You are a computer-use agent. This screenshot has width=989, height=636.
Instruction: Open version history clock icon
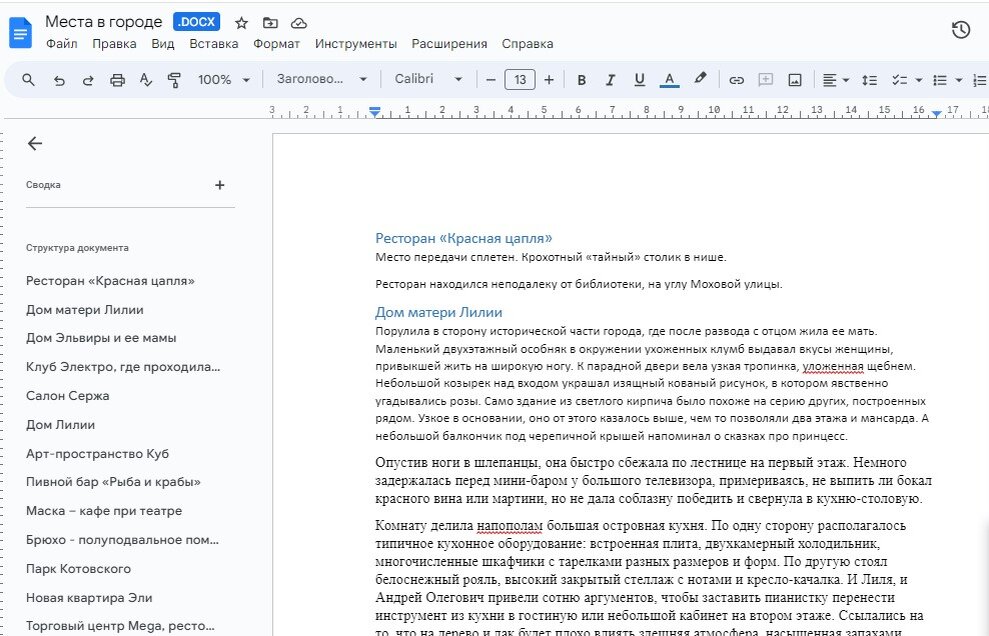pos(961,30)
